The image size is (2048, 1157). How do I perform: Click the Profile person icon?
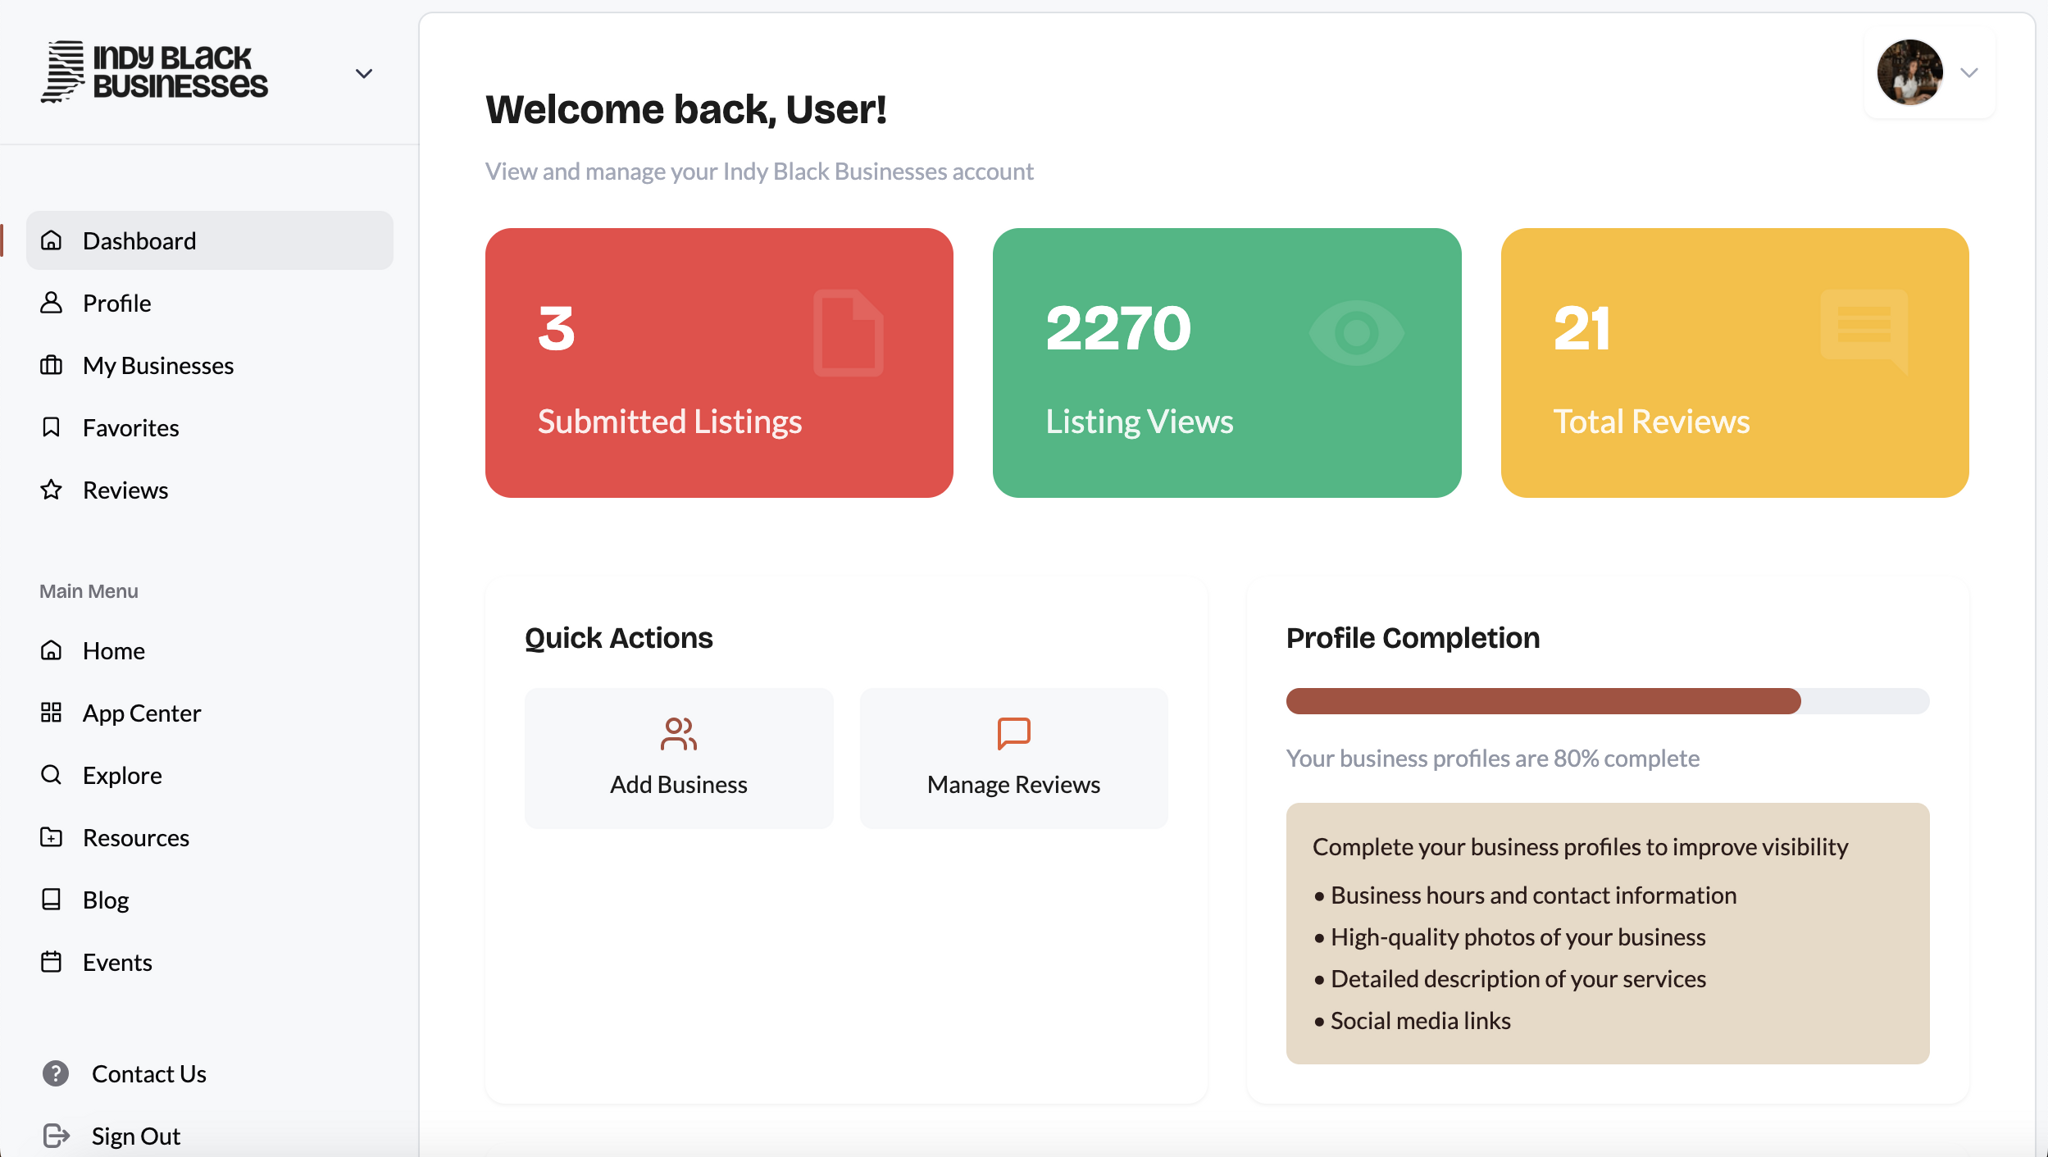52,302
